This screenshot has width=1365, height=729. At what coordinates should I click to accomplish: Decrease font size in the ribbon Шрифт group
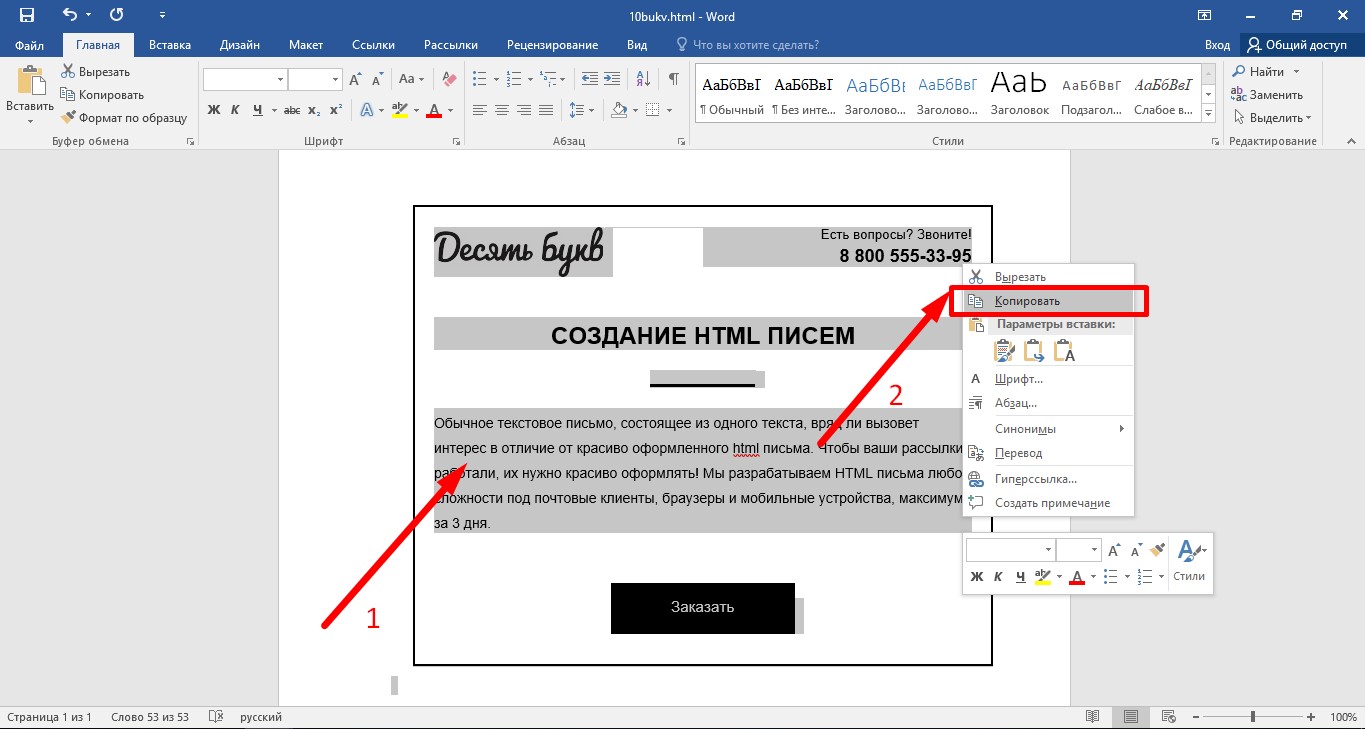pyautogui.click(x=377, y=79)
